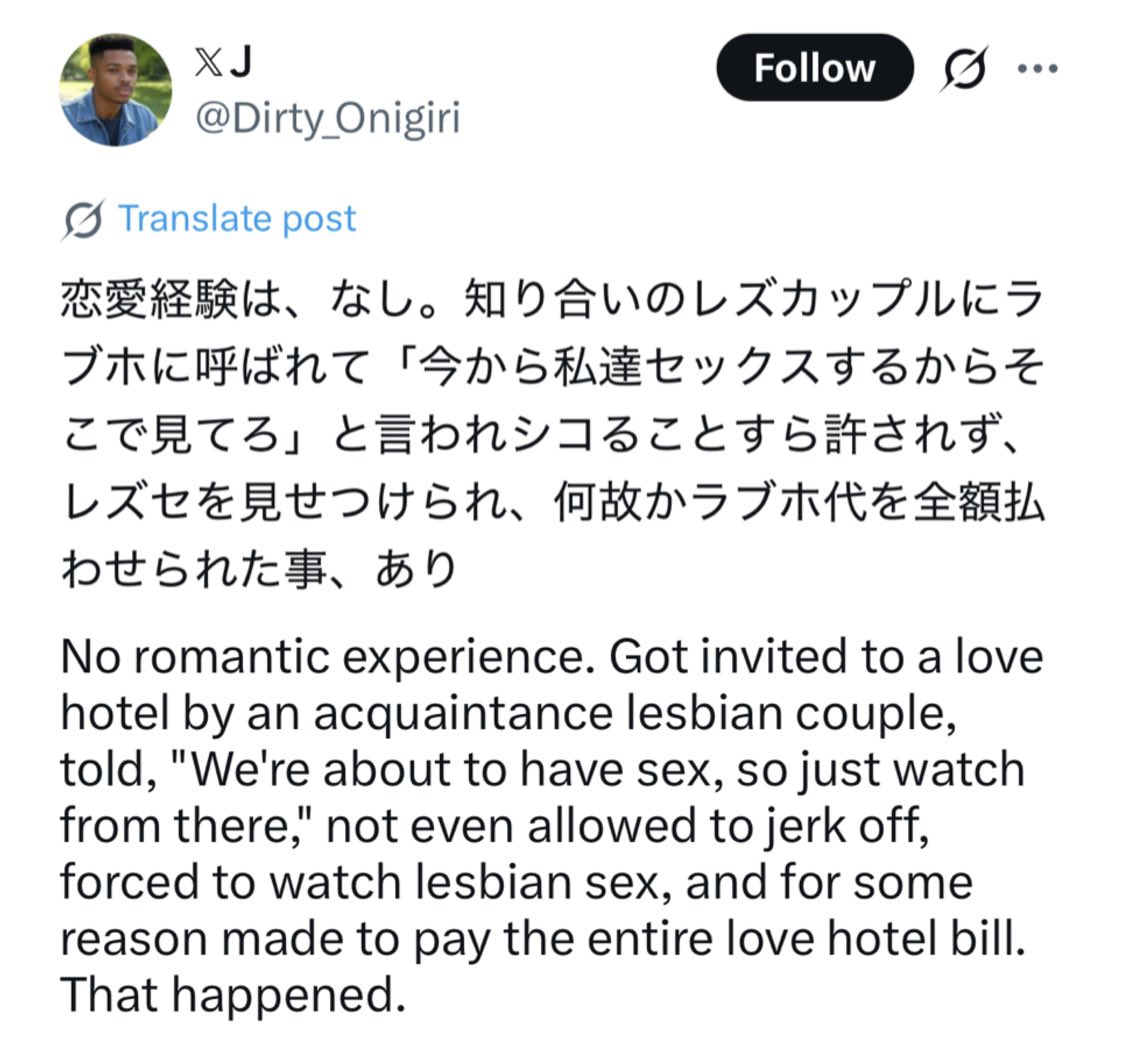The height and width of the screenshot is (1053, 1128).
Task: Follow the @Dirty_Onigiri account
Action: 814,68
